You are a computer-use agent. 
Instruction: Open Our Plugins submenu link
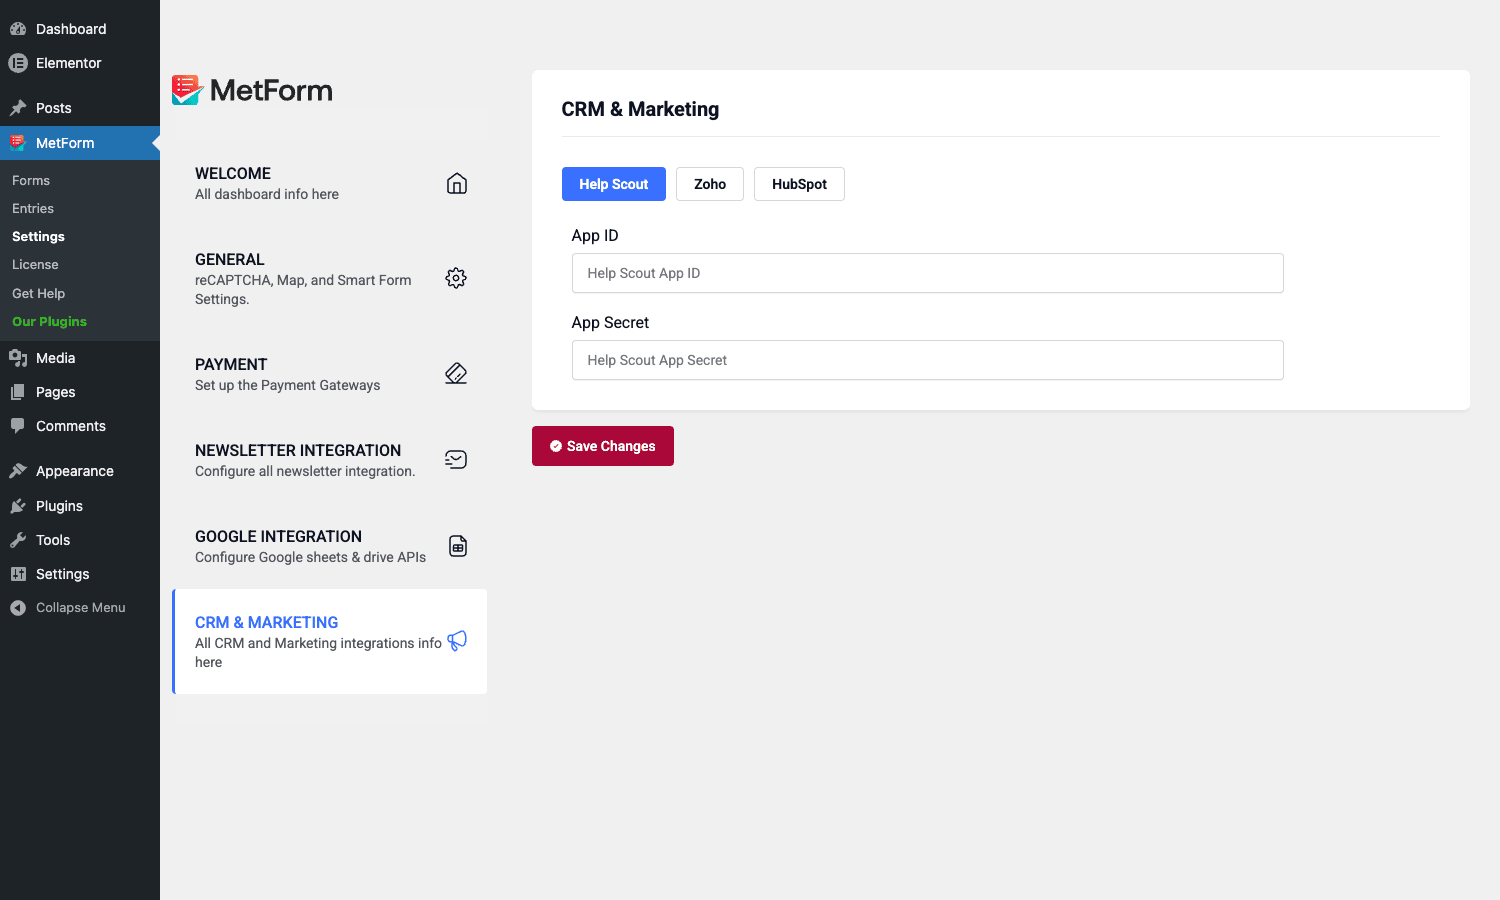click(49, 322)
